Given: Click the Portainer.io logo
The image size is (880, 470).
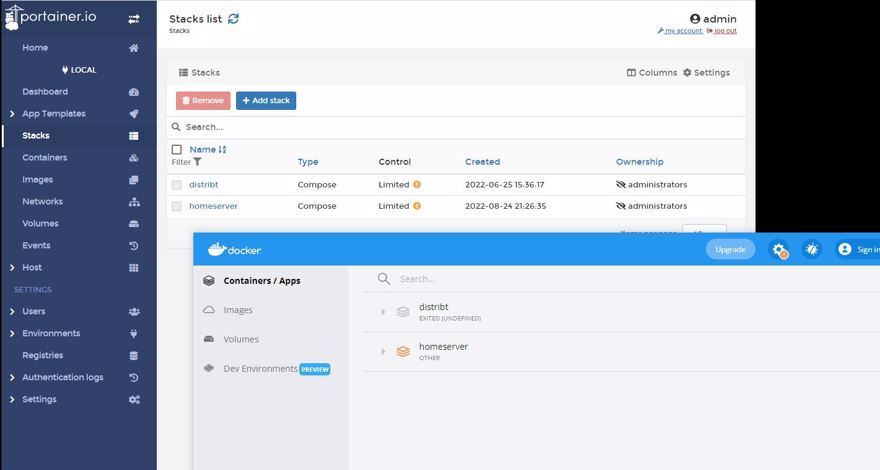Looking at the screenshot, I should [x=51, y=17].
